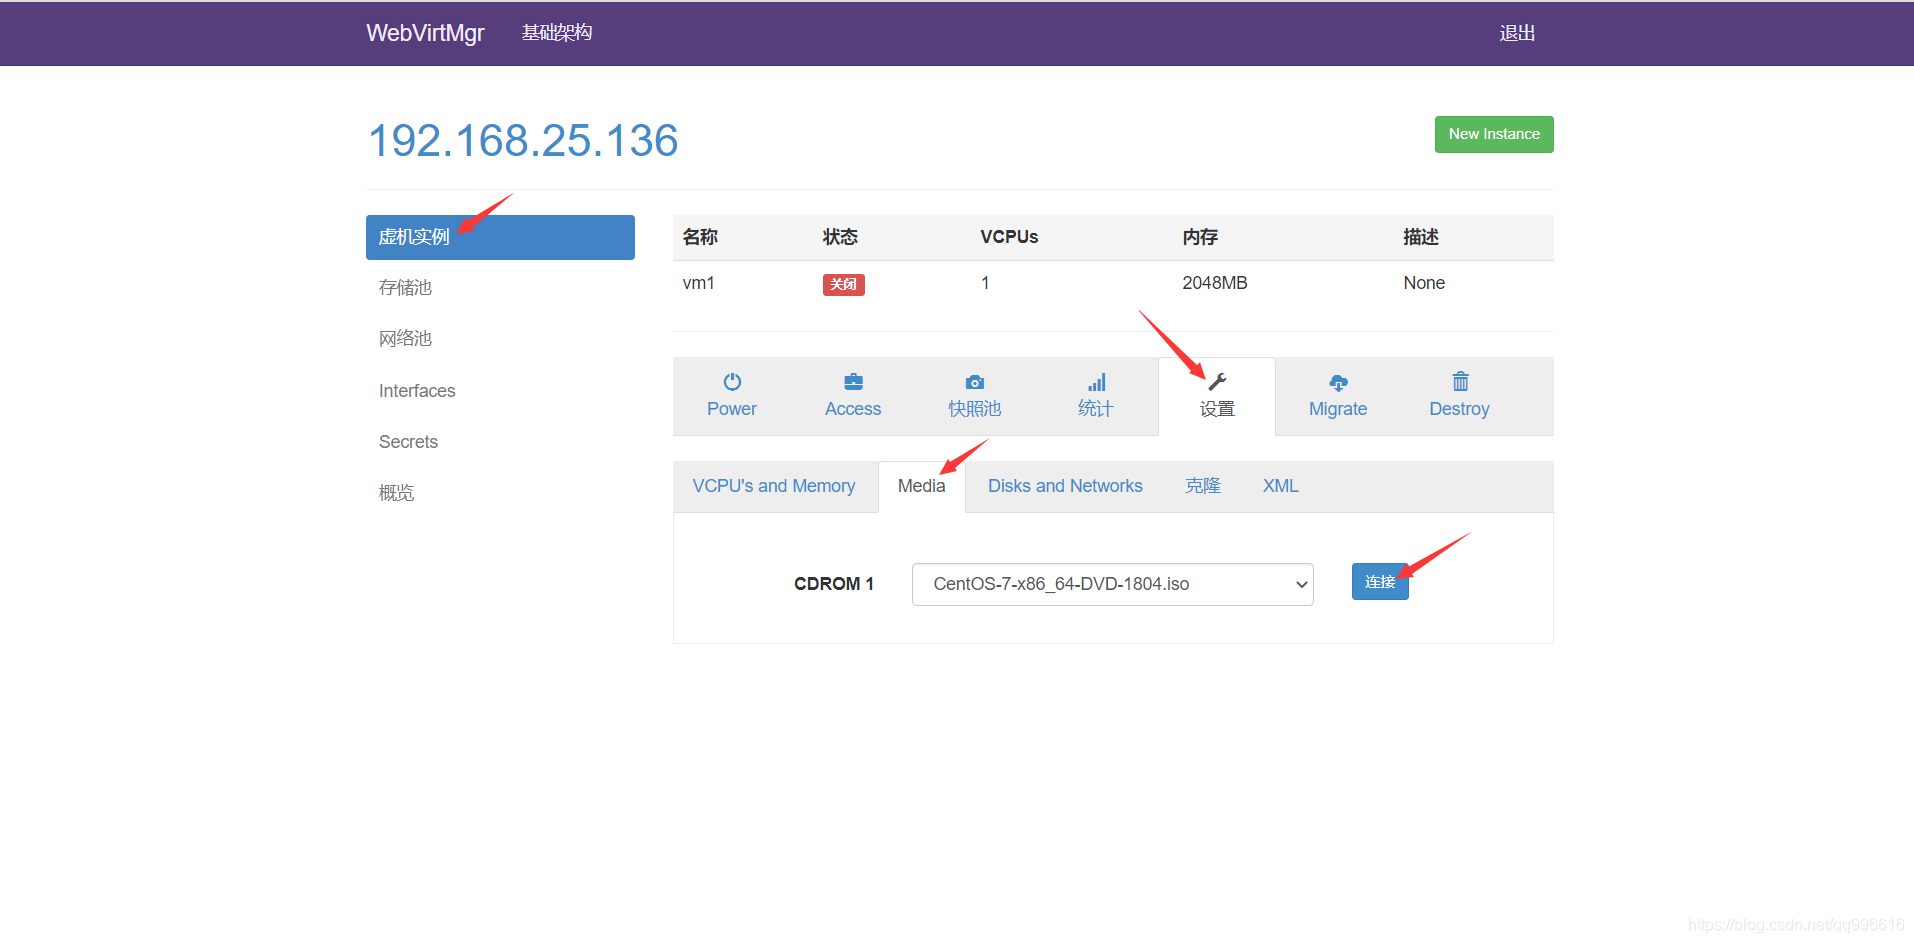Viewport: 1914px width, 943px height.
Task: Open Interfaces in the sidebar
Action: pos(417,391)
